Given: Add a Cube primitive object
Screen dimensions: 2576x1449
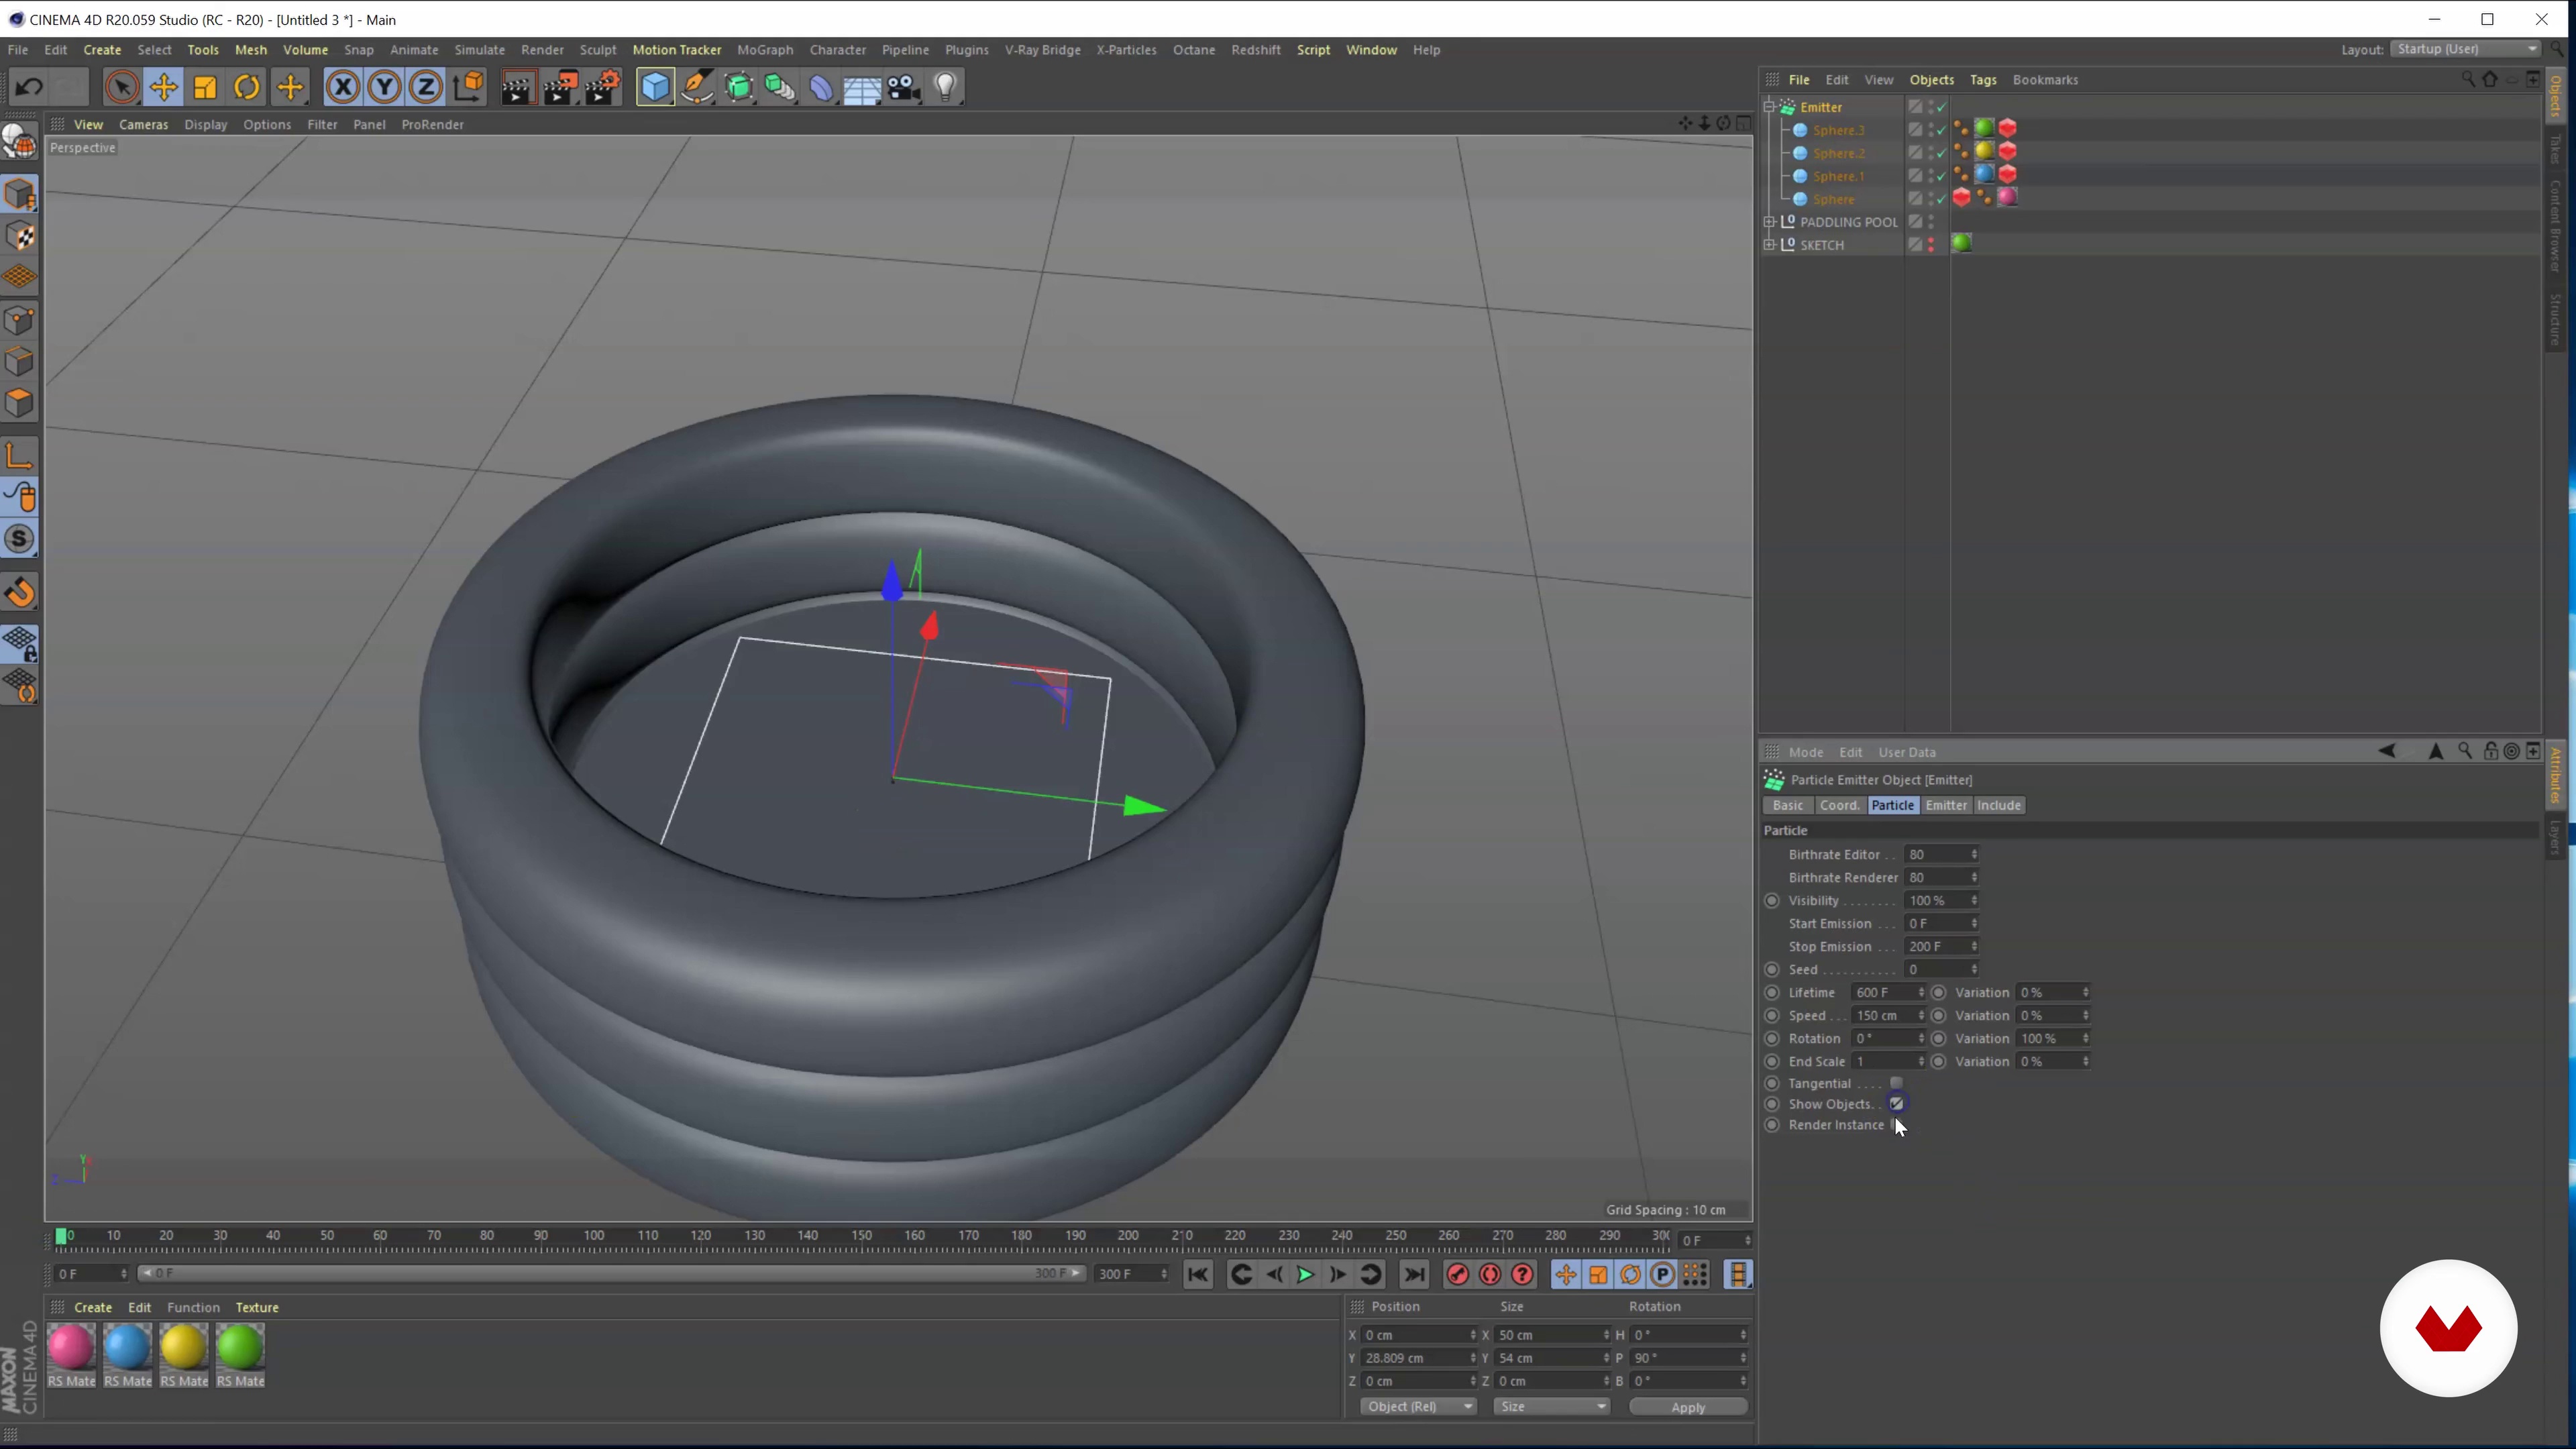Looking at the screenshot, I should point(655,87).
